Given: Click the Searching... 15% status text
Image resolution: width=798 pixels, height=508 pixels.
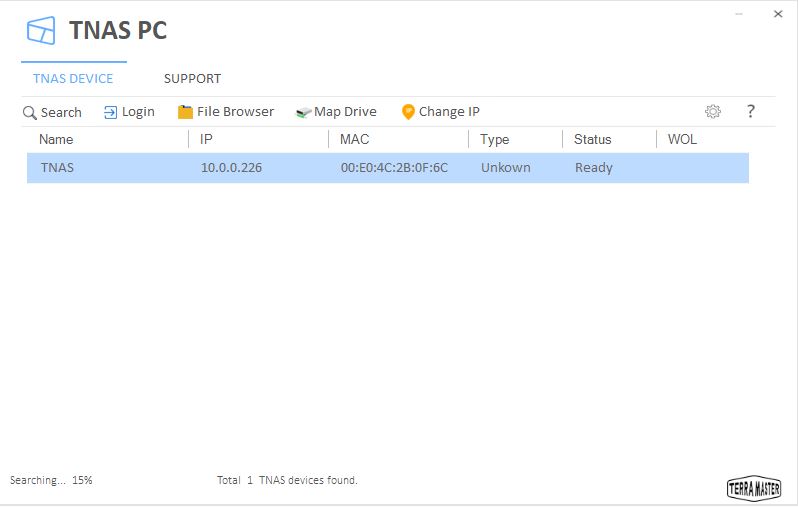Looking at the screenshot, I should (x=51, y=480).
